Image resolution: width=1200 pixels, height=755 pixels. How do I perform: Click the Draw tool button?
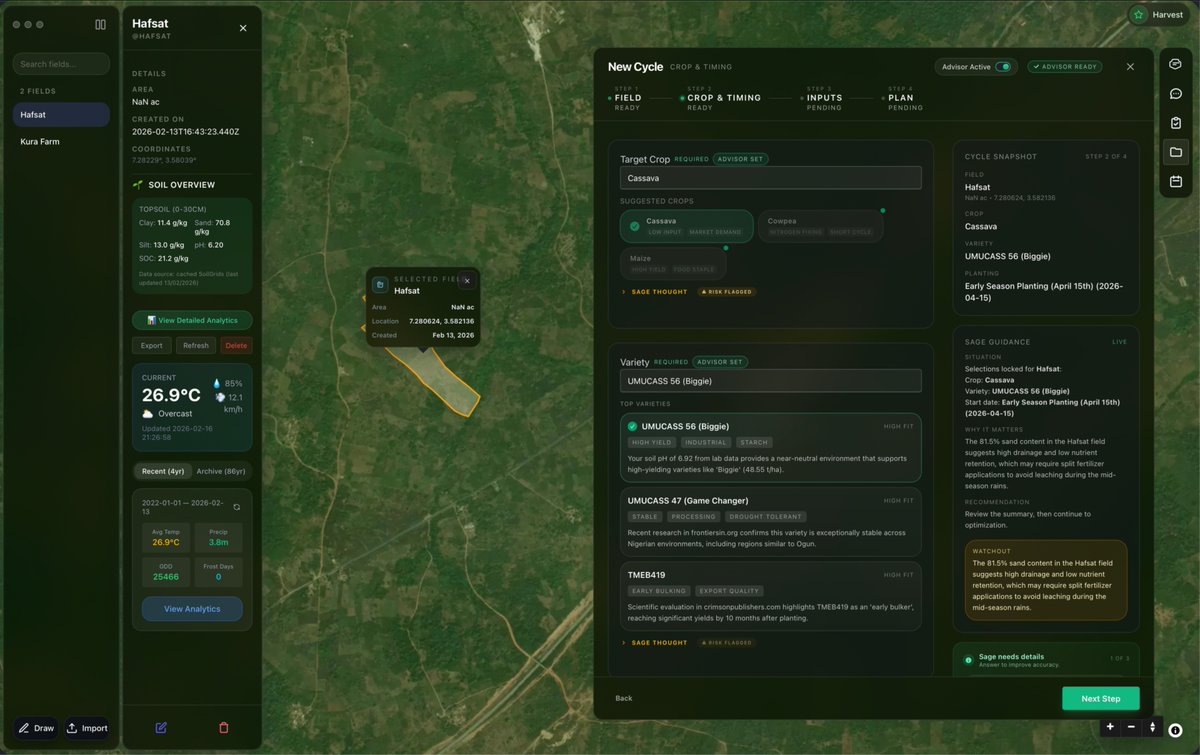(x=37, y=728)
